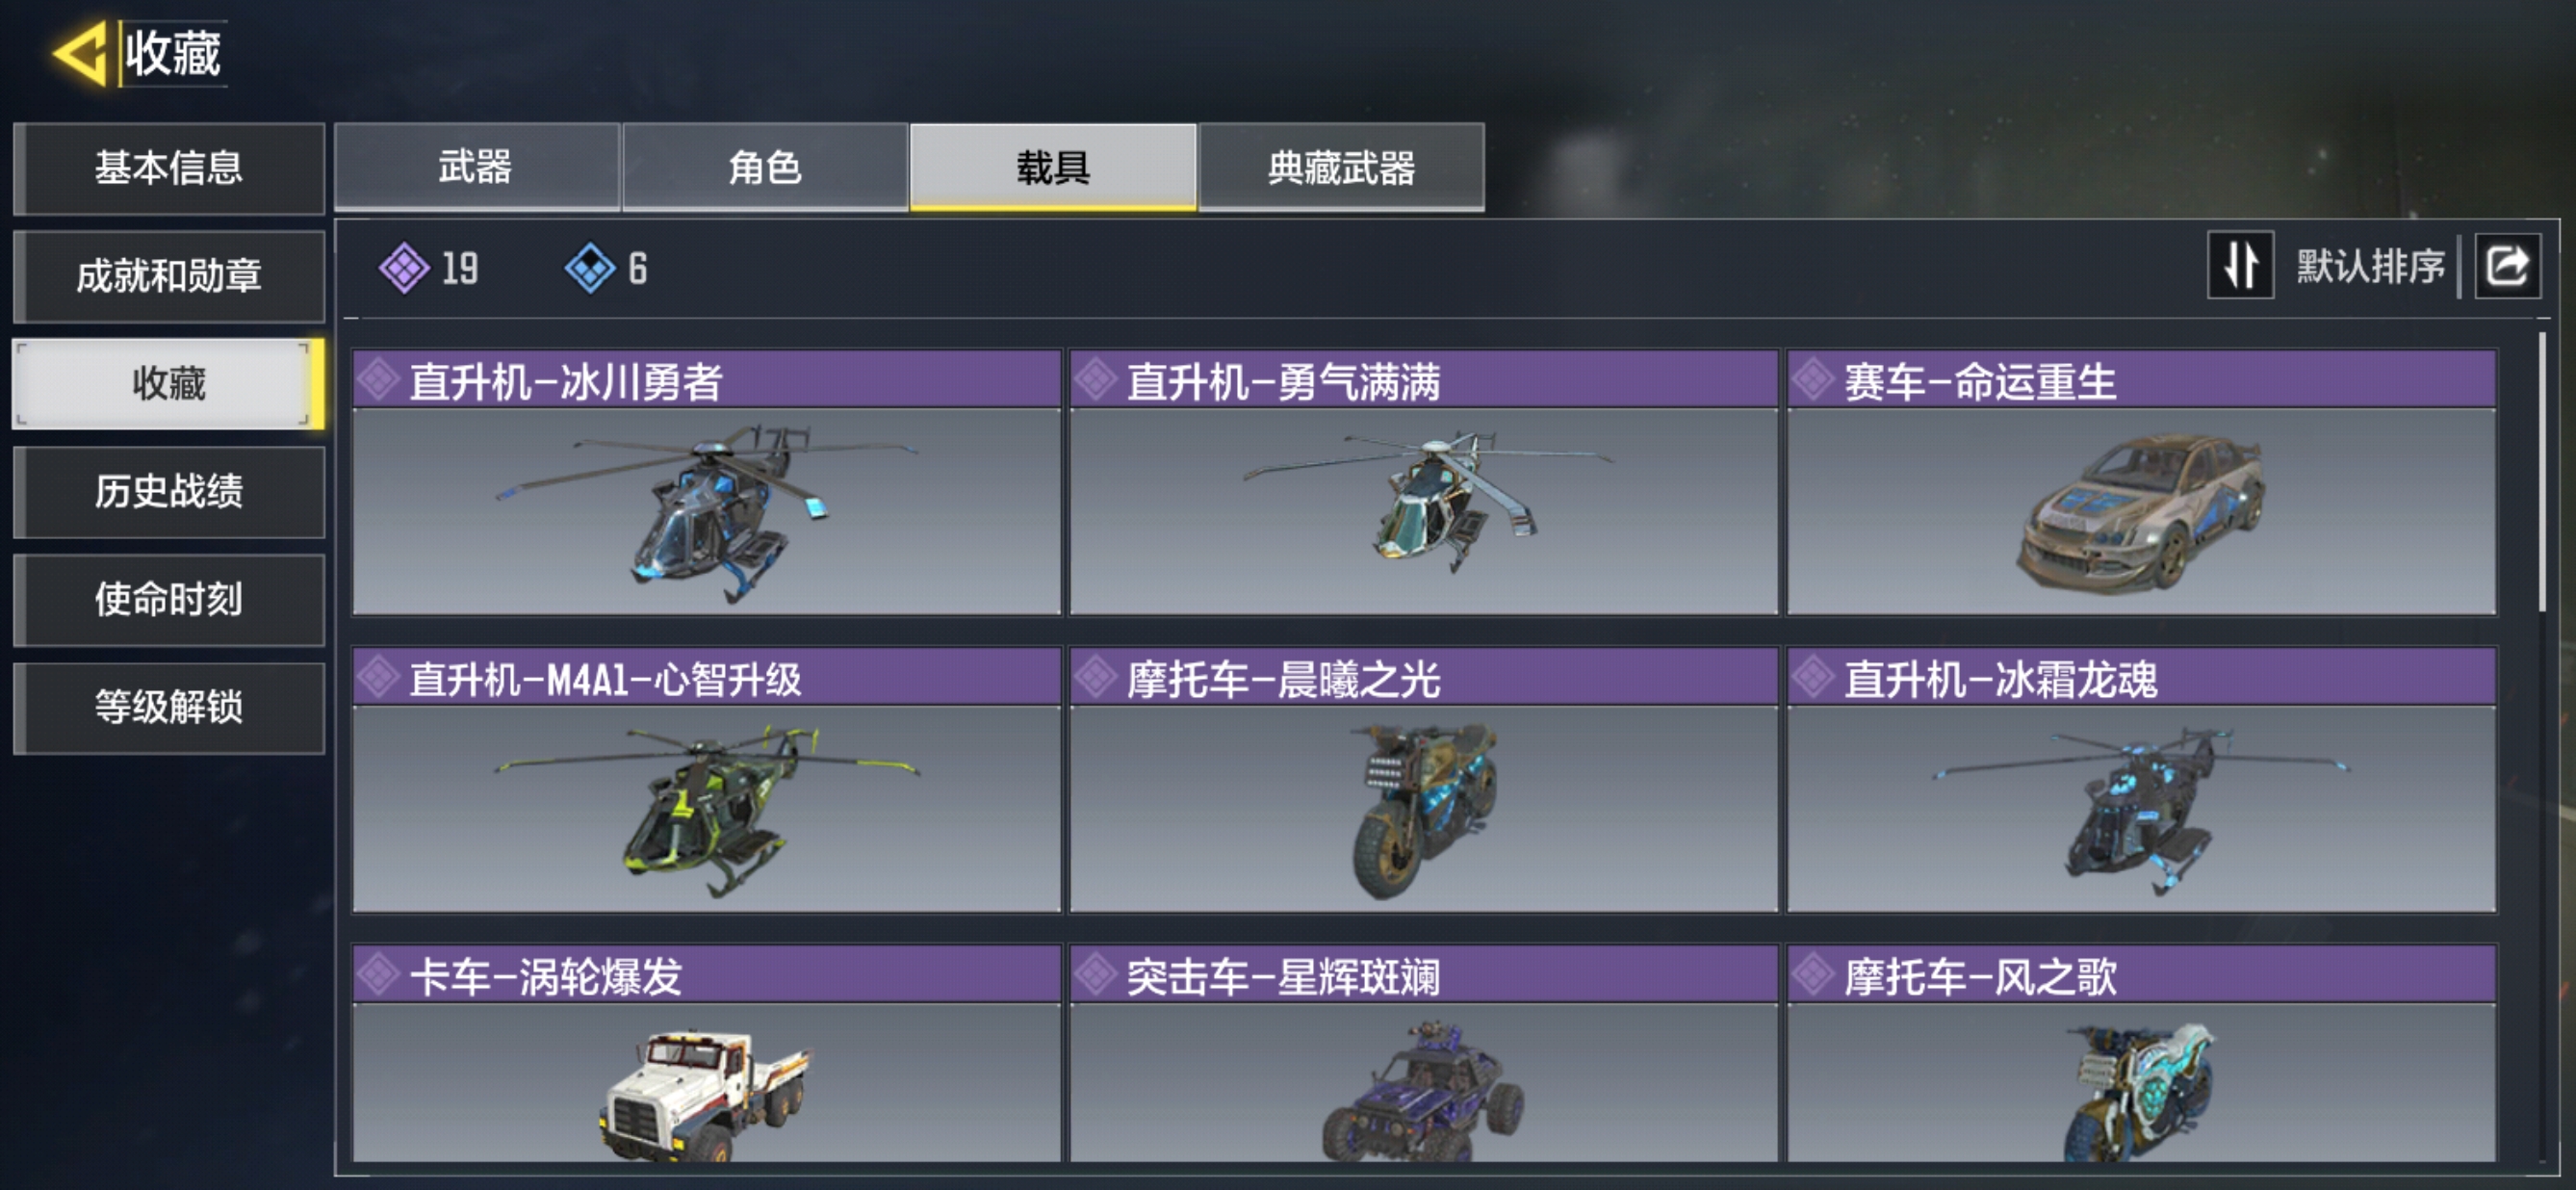The width and height of the screenshot is (2576, 1190).
Task: Open the 默认排序 sorting dropdown
Action: [2369, 266]
